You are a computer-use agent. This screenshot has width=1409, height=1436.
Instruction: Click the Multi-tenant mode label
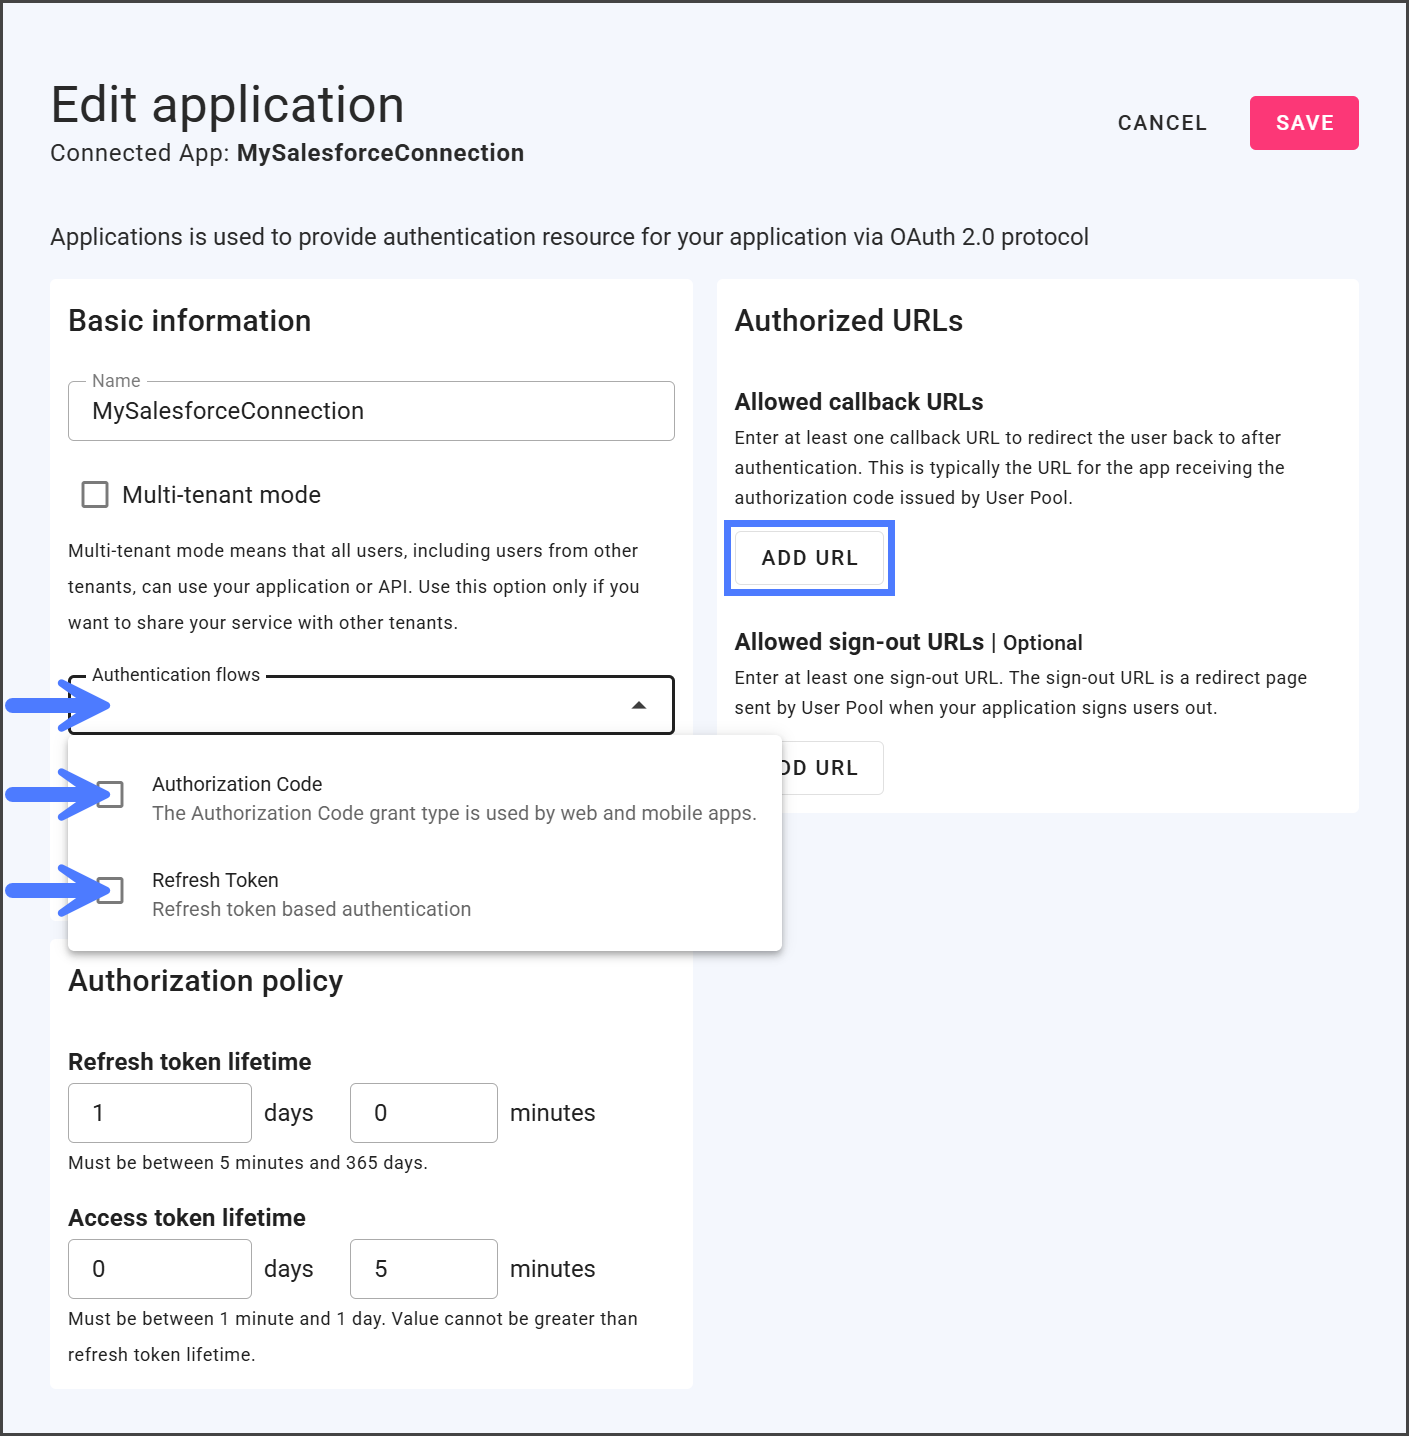point(221,495)
